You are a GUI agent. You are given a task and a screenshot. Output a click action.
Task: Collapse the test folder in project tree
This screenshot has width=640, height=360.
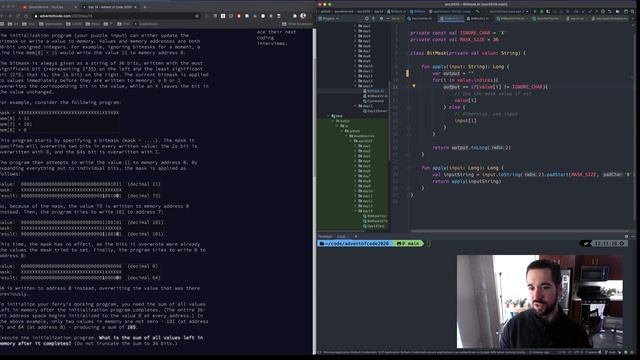tap(329, 116)
